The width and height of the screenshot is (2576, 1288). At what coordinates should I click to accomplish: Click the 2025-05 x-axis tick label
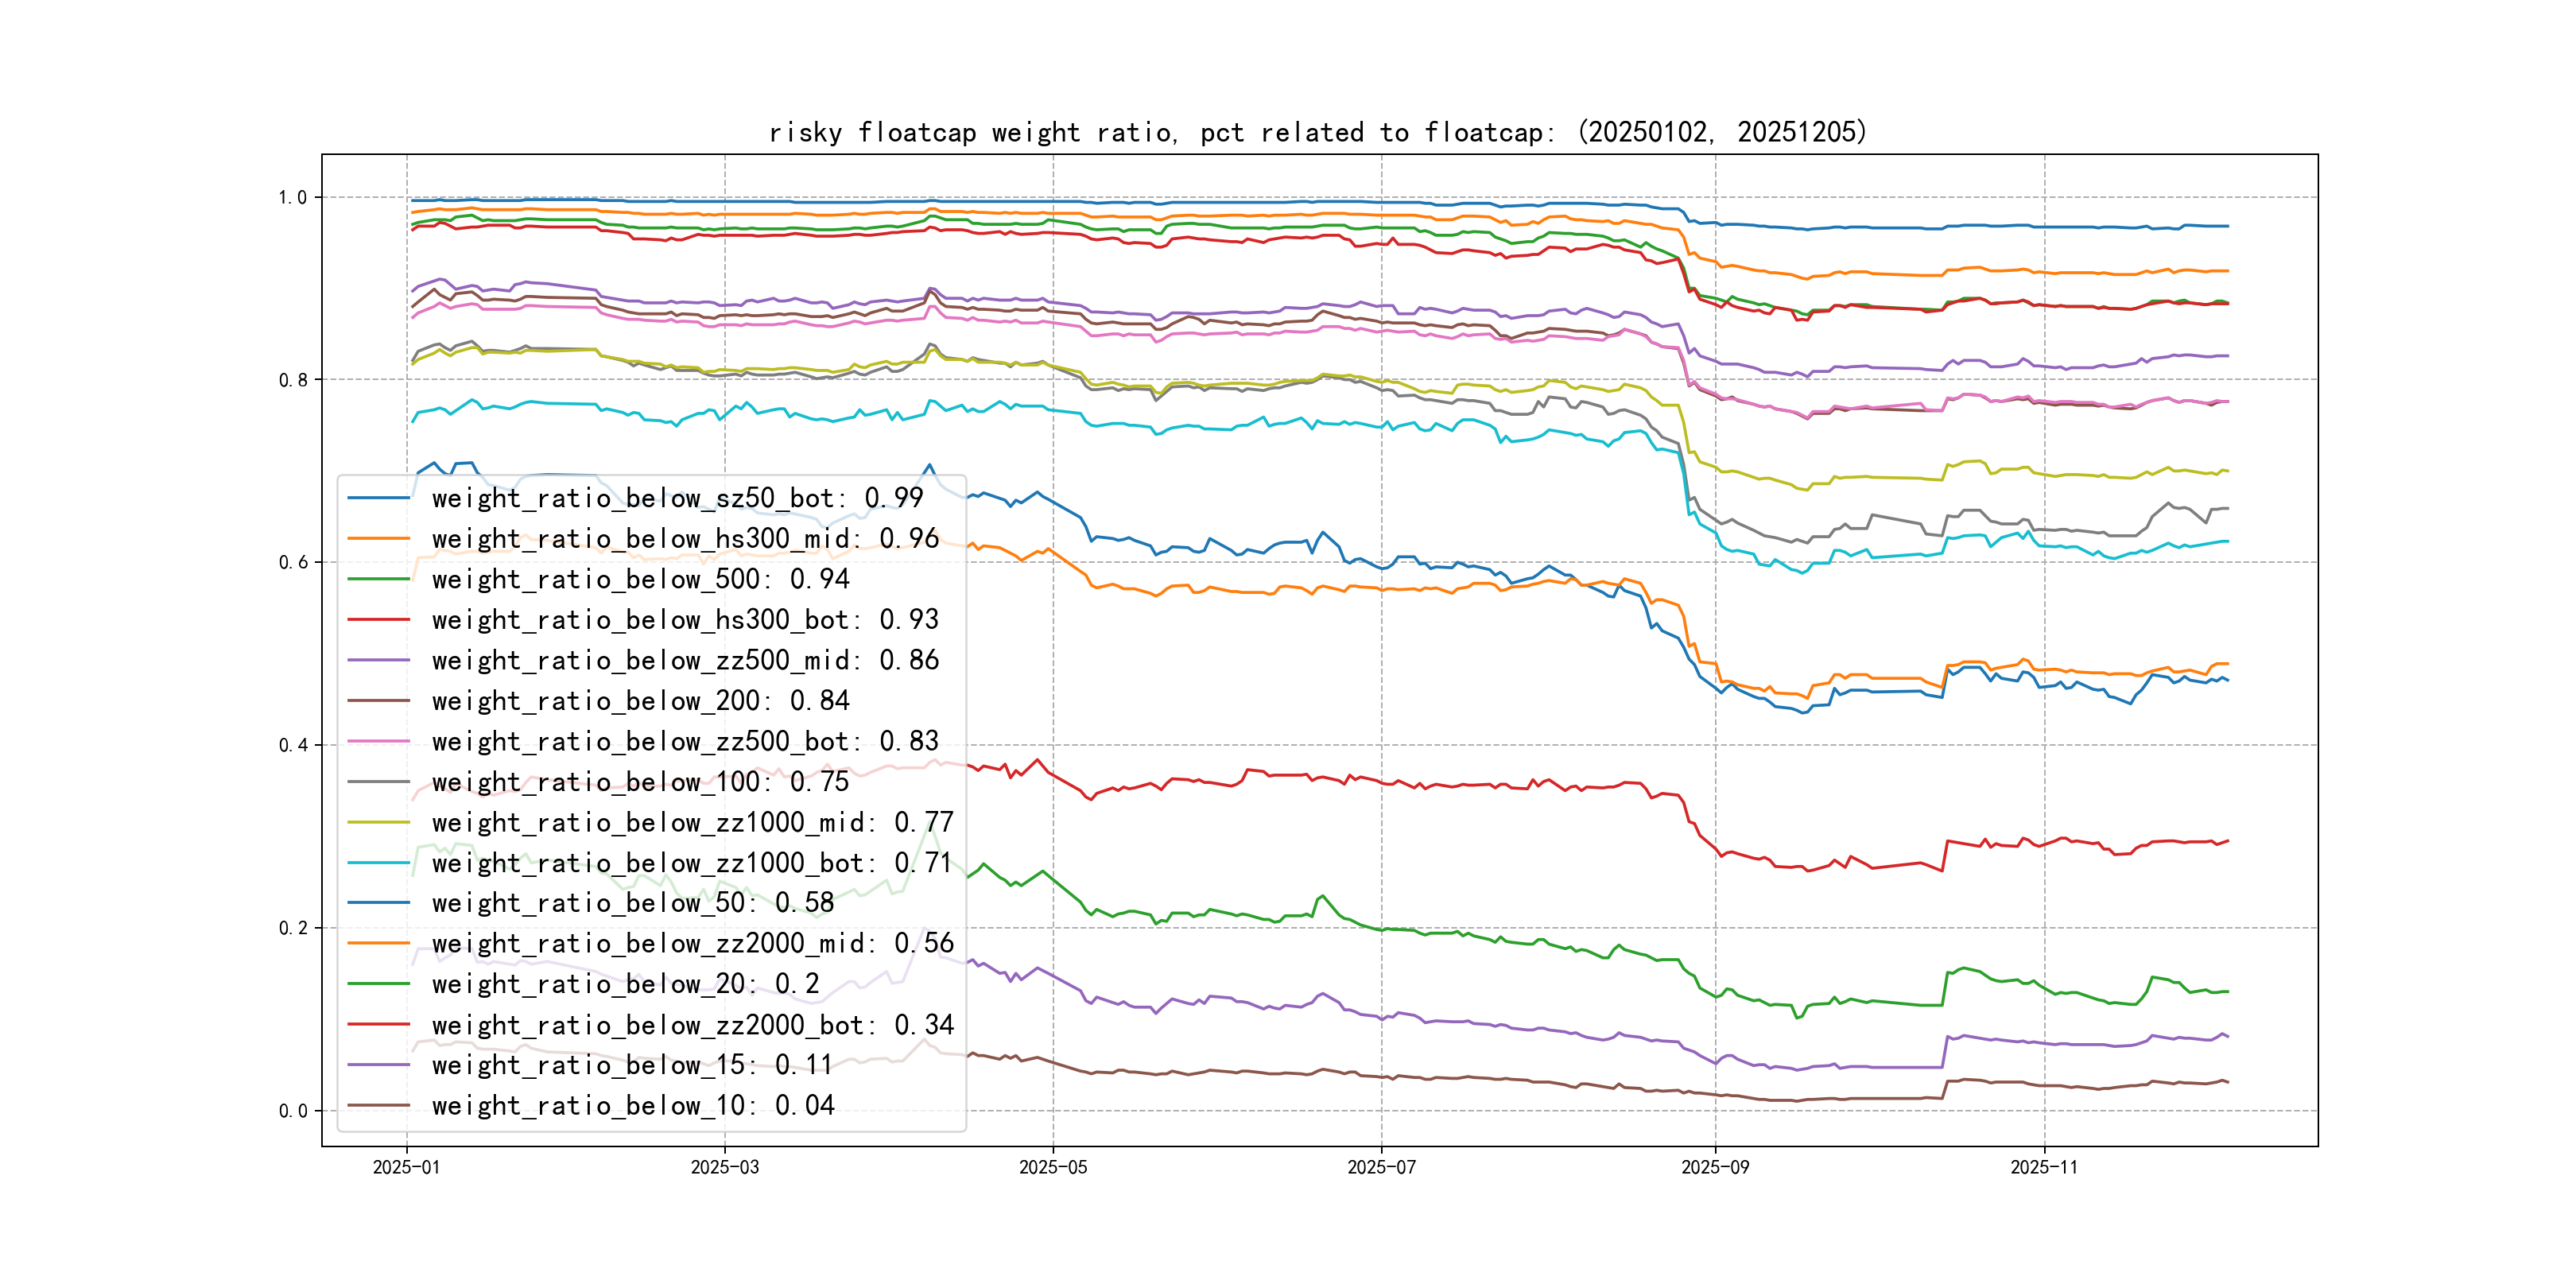click(1052, 1168)
